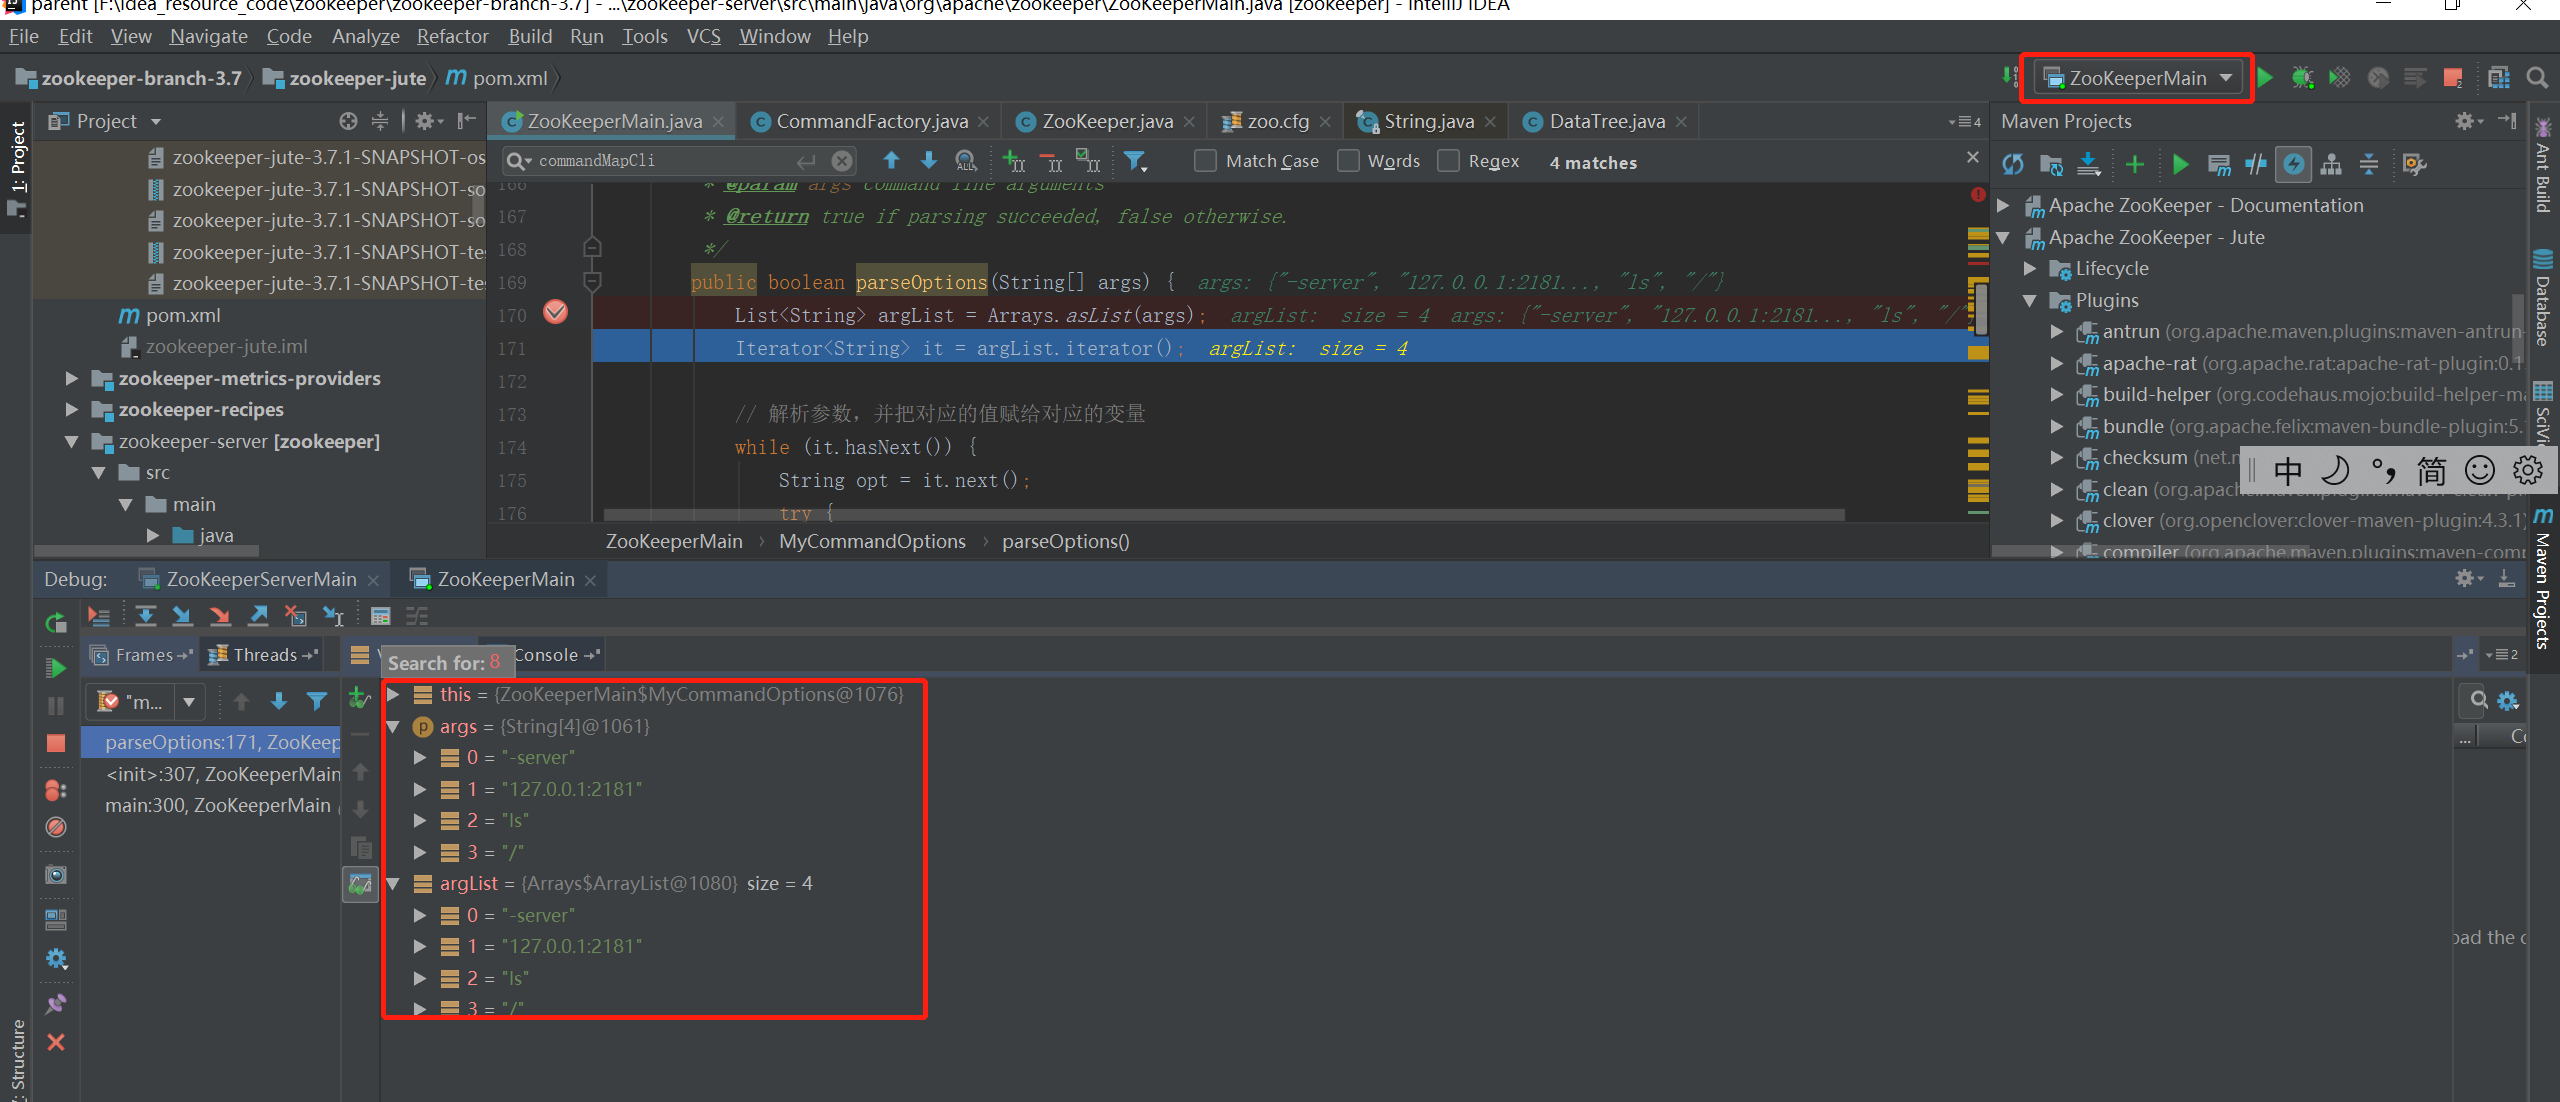Expand Apache ZooKeeper - Documentation node
The height and width of the screenshot is (1102, 2560).
[x=2003, y=205]
